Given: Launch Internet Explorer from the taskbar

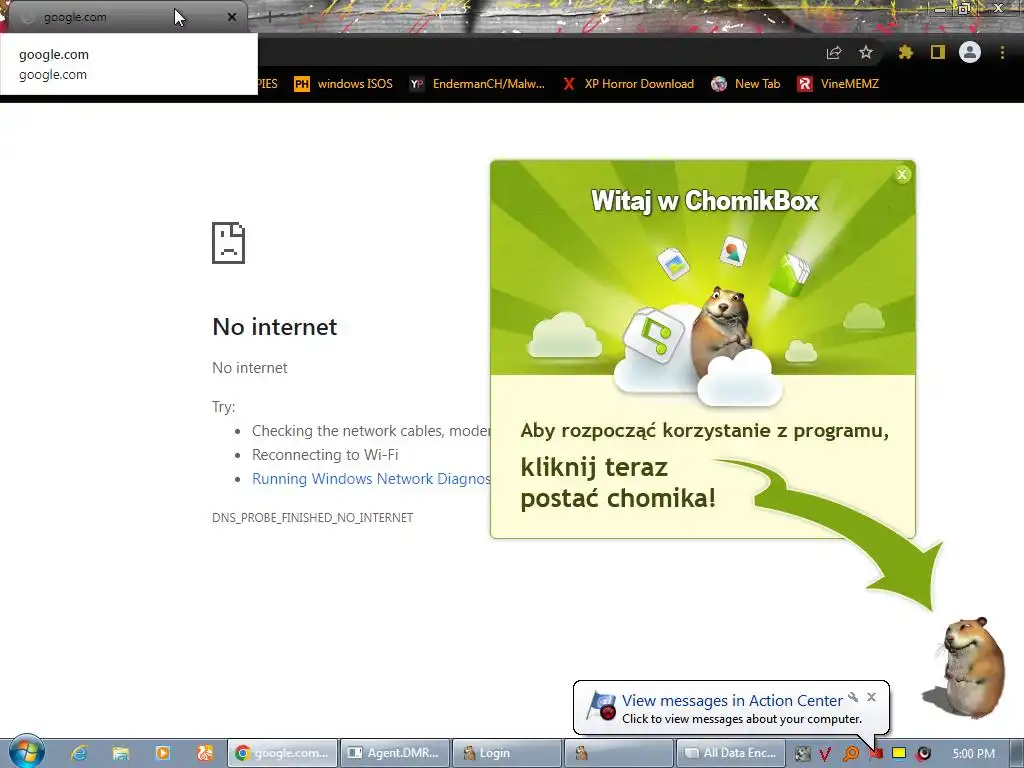Looking at the screenshot, I should [x=79, y=753].
